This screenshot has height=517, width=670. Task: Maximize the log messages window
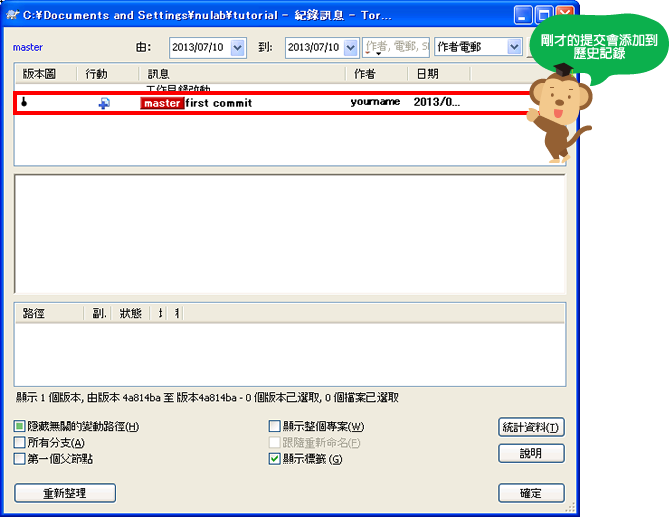tap(544, 16)
